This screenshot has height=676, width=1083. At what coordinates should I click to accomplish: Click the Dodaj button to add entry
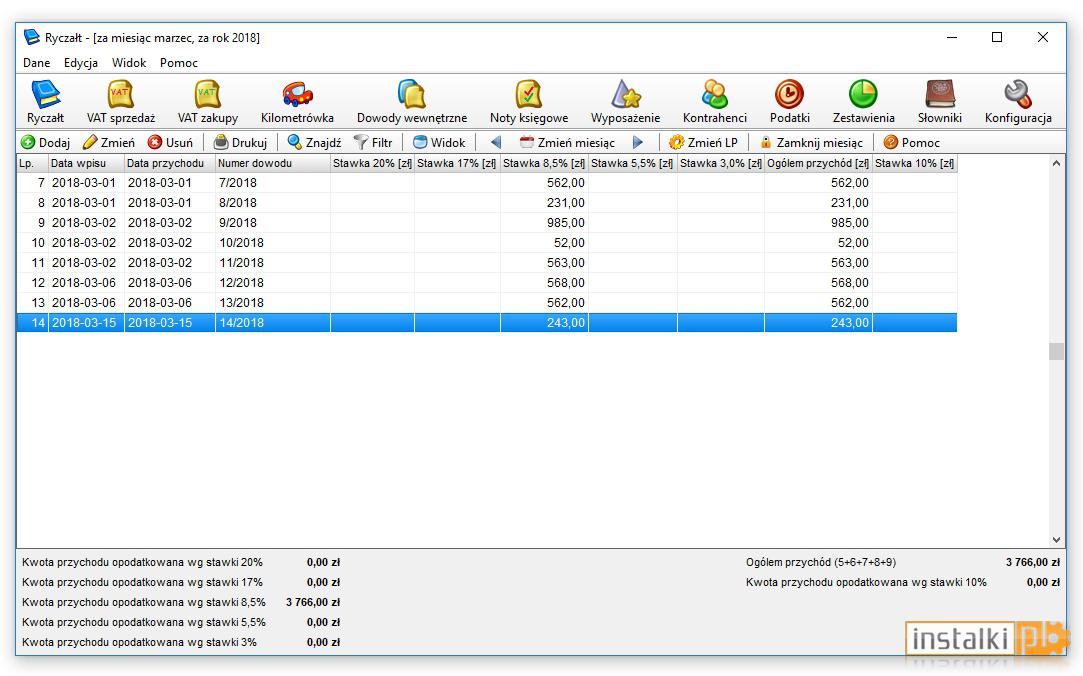(46, 142)
